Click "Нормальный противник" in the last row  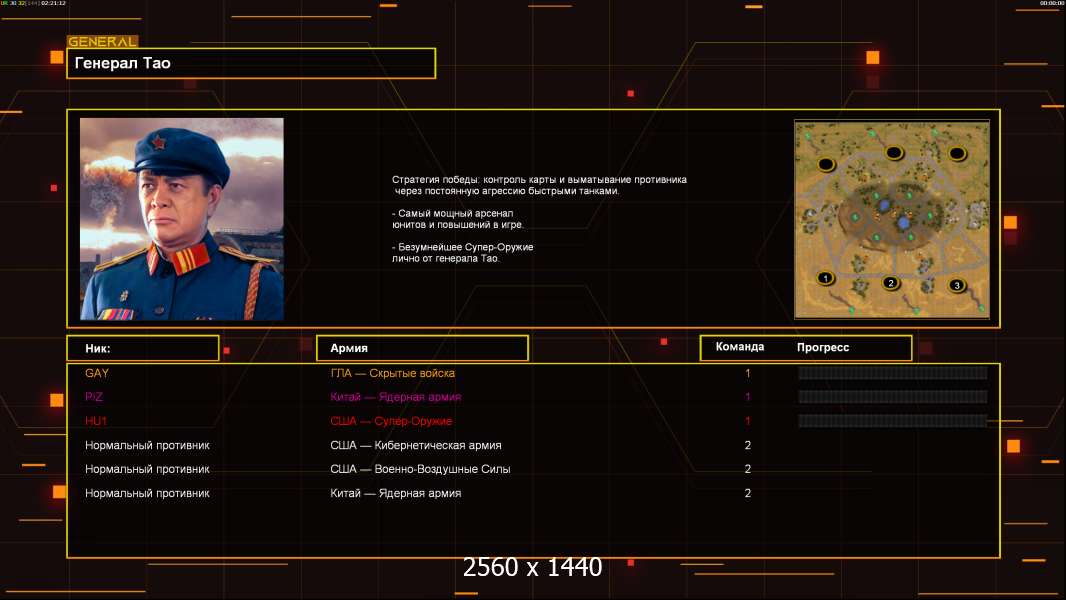click(147, 493)
